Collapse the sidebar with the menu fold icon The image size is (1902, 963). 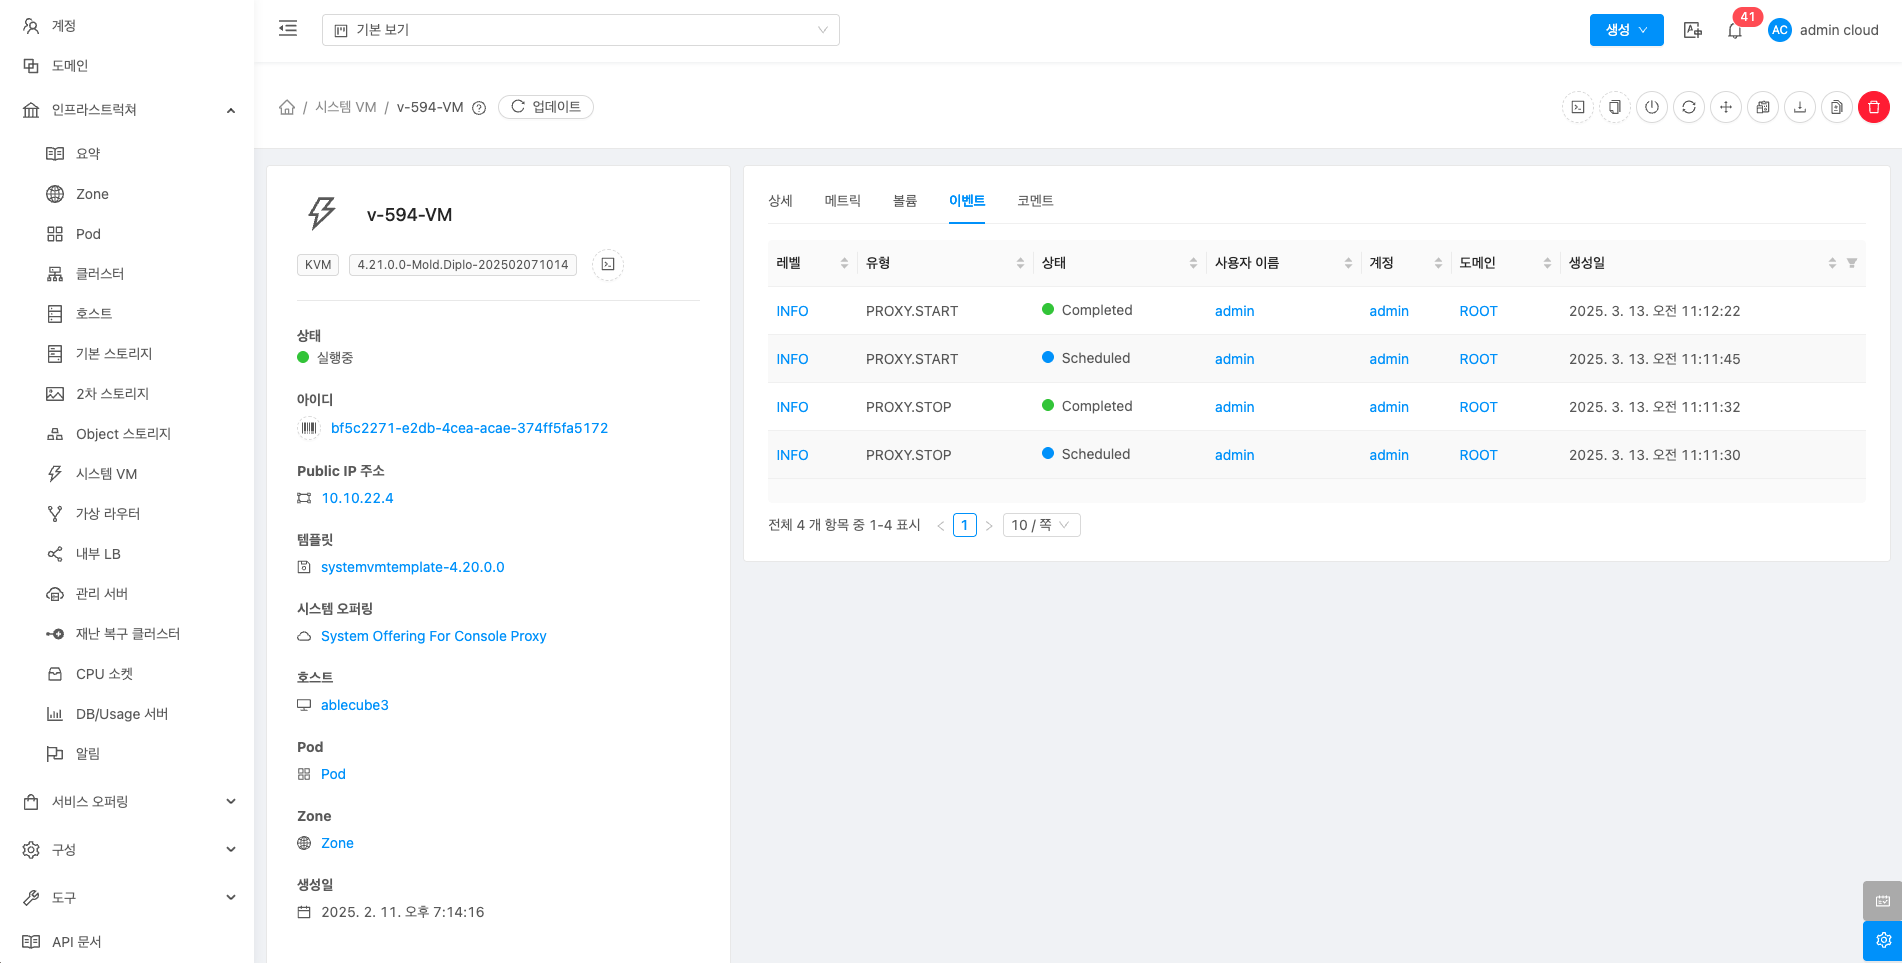tap(288, 29)
